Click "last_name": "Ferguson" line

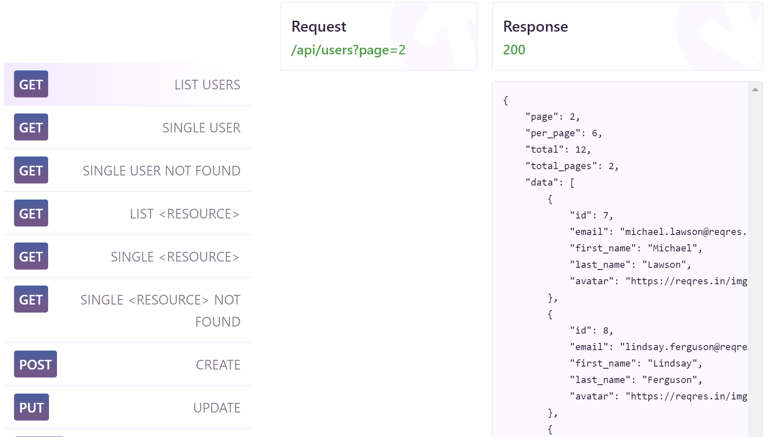coord(636,380)
